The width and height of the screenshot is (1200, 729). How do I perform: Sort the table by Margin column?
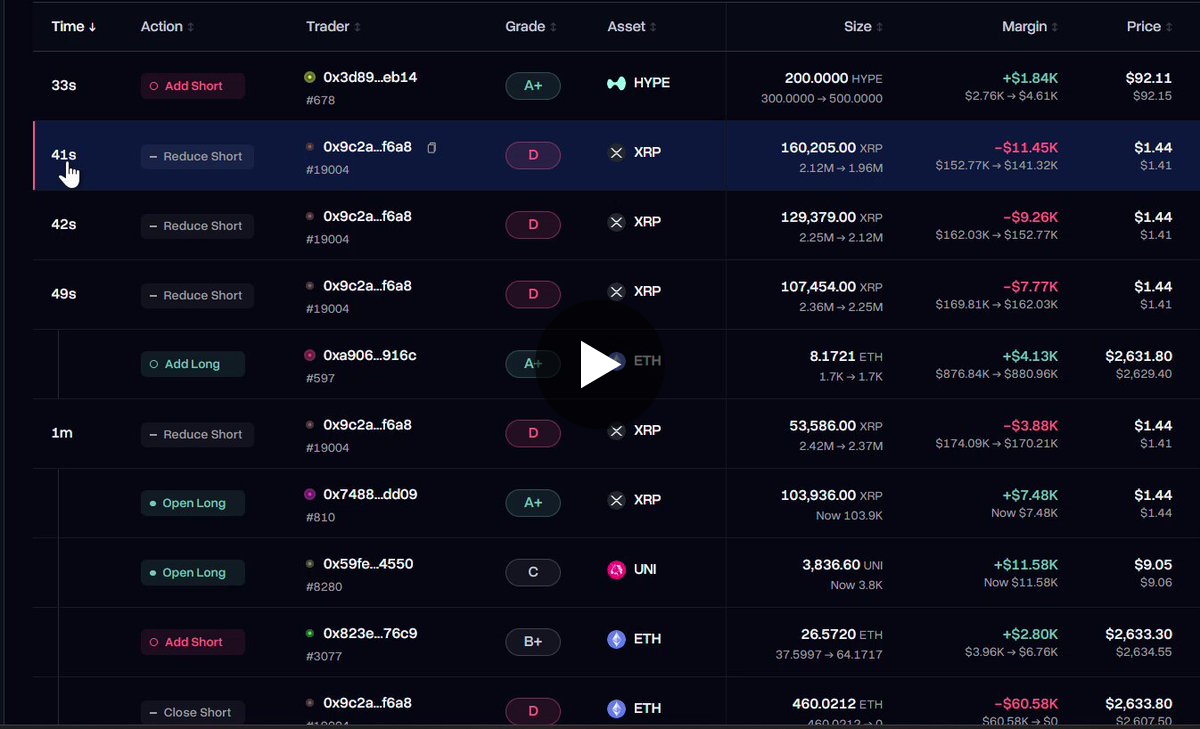1030,27
